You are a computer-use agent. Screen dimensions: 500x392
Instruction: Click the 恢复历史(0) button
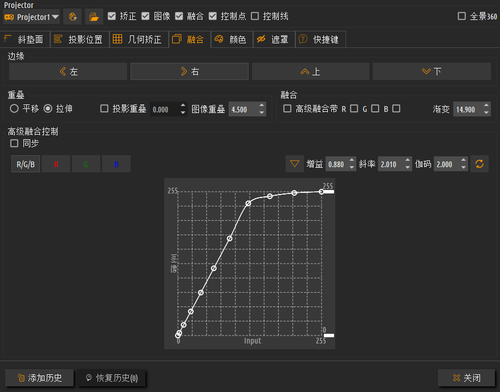tap(112, 378)
